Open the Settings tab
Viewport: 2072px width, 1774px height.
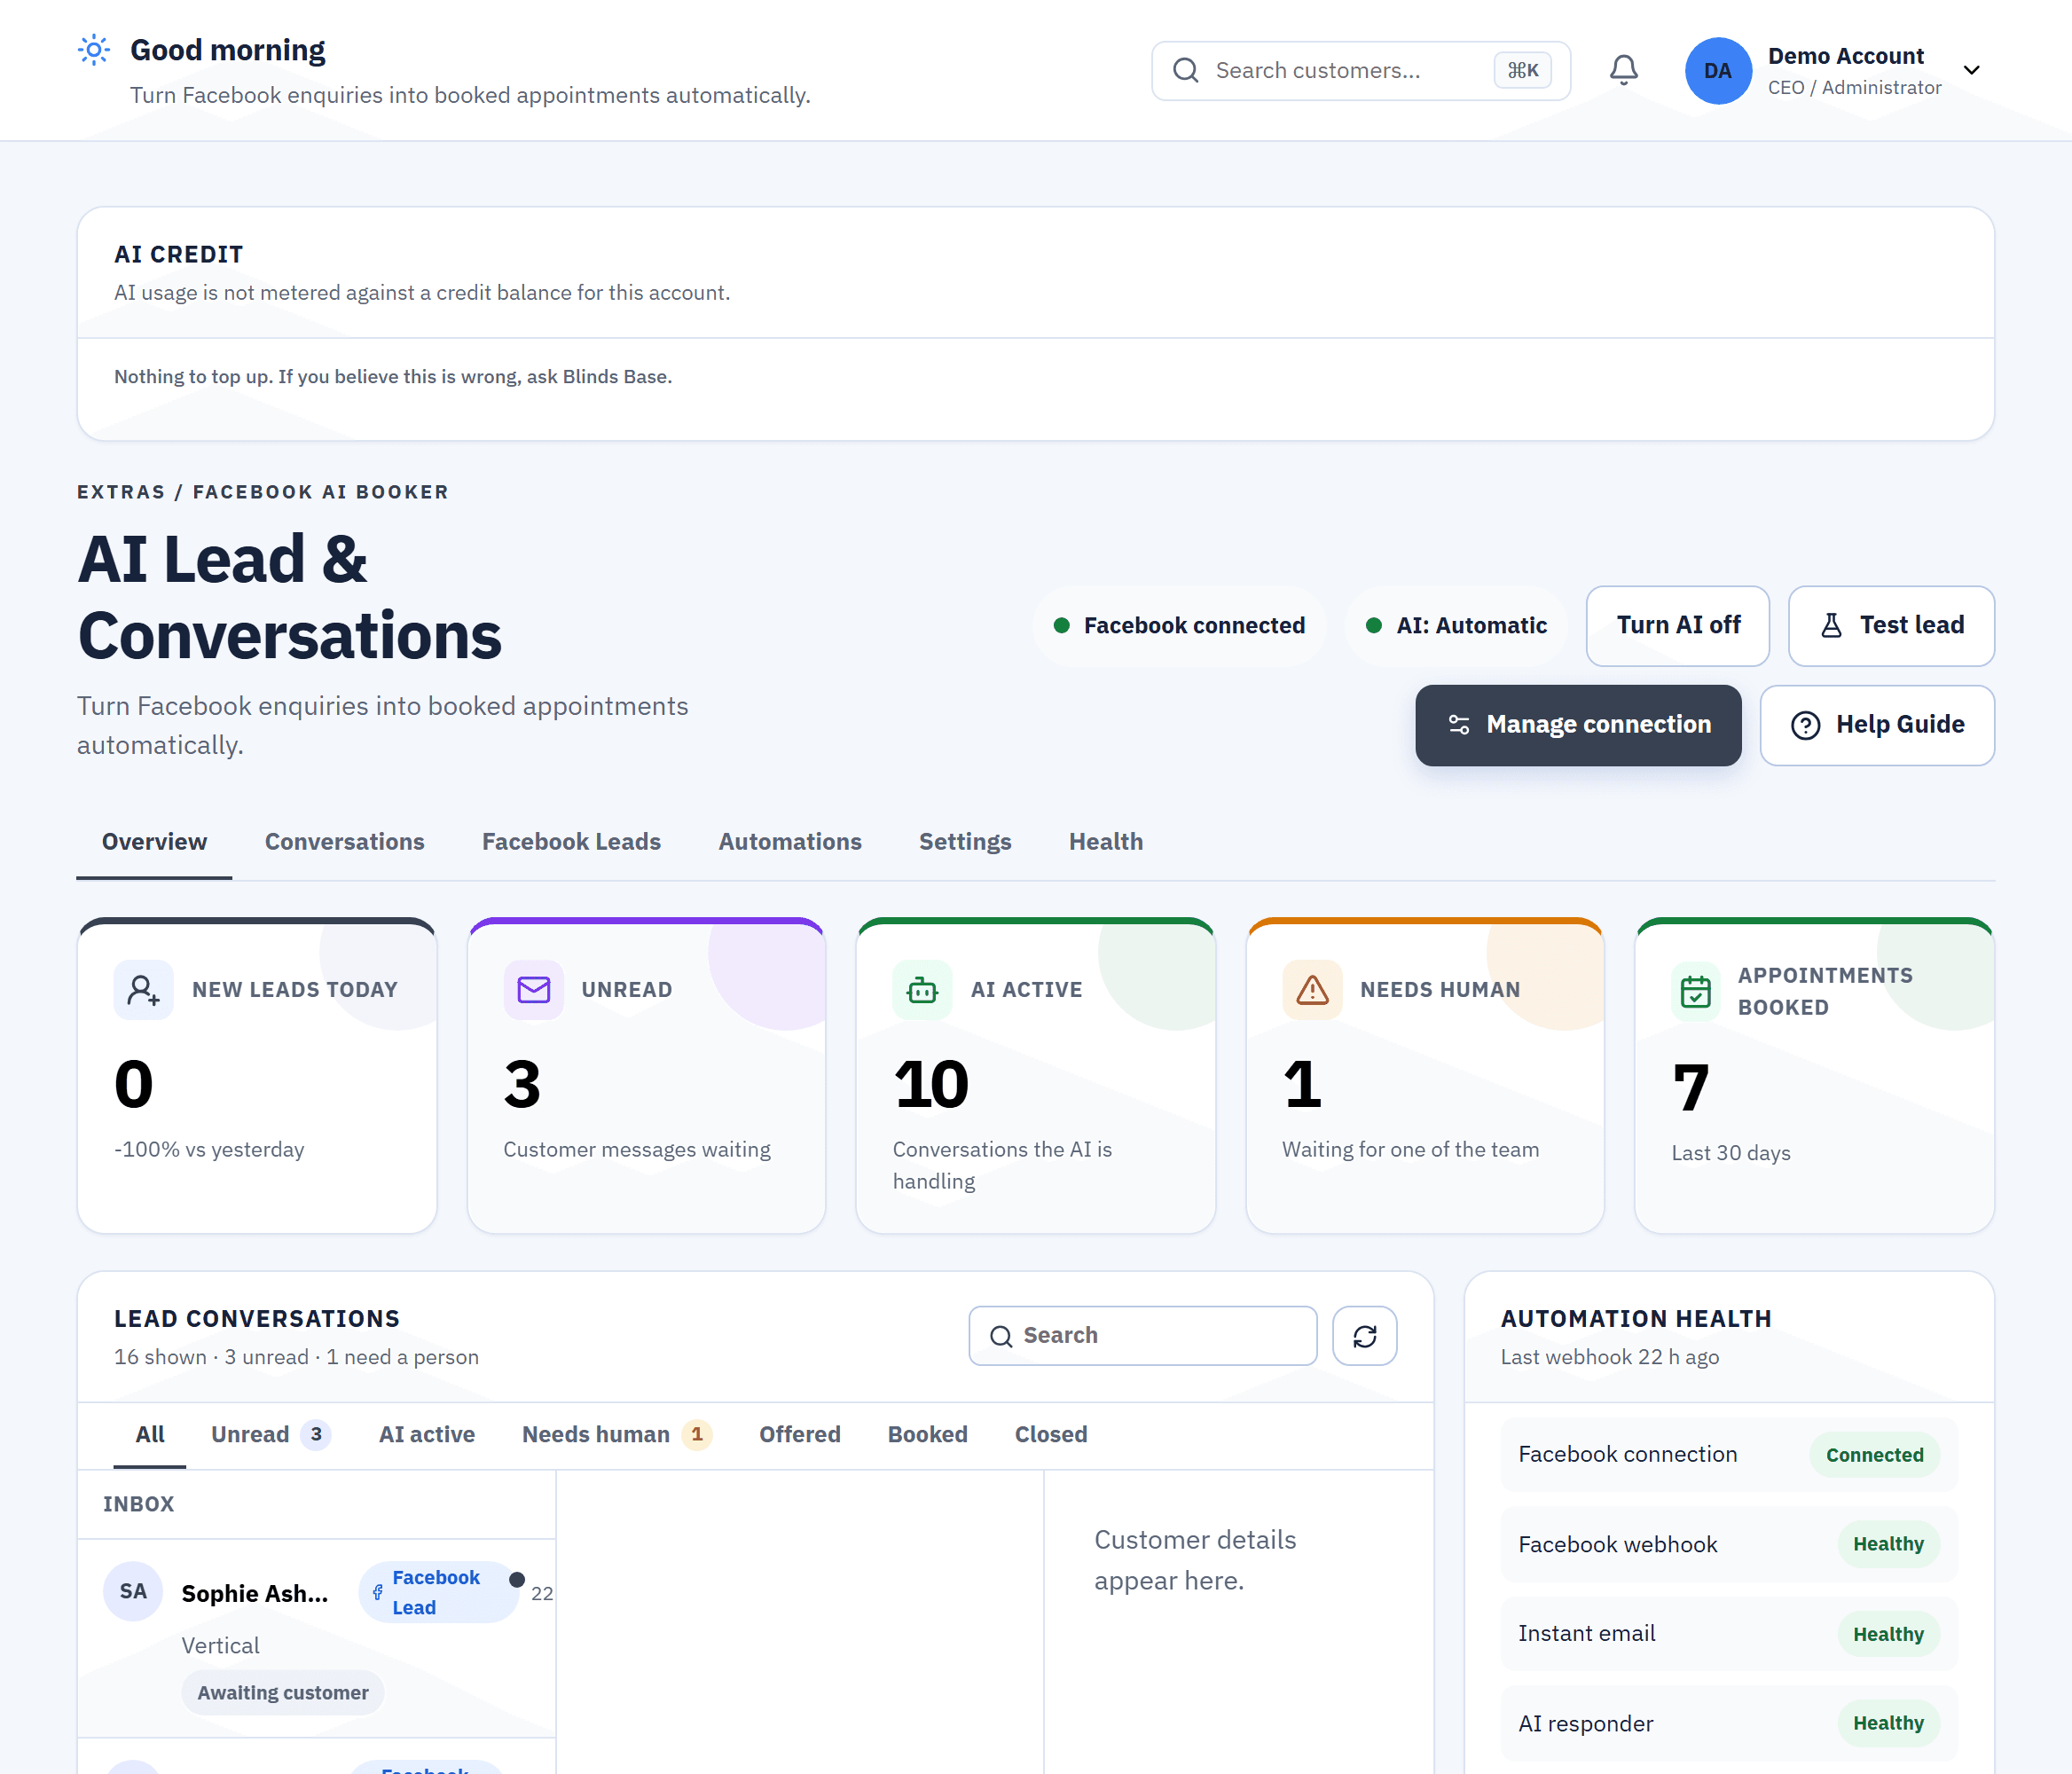964,842
